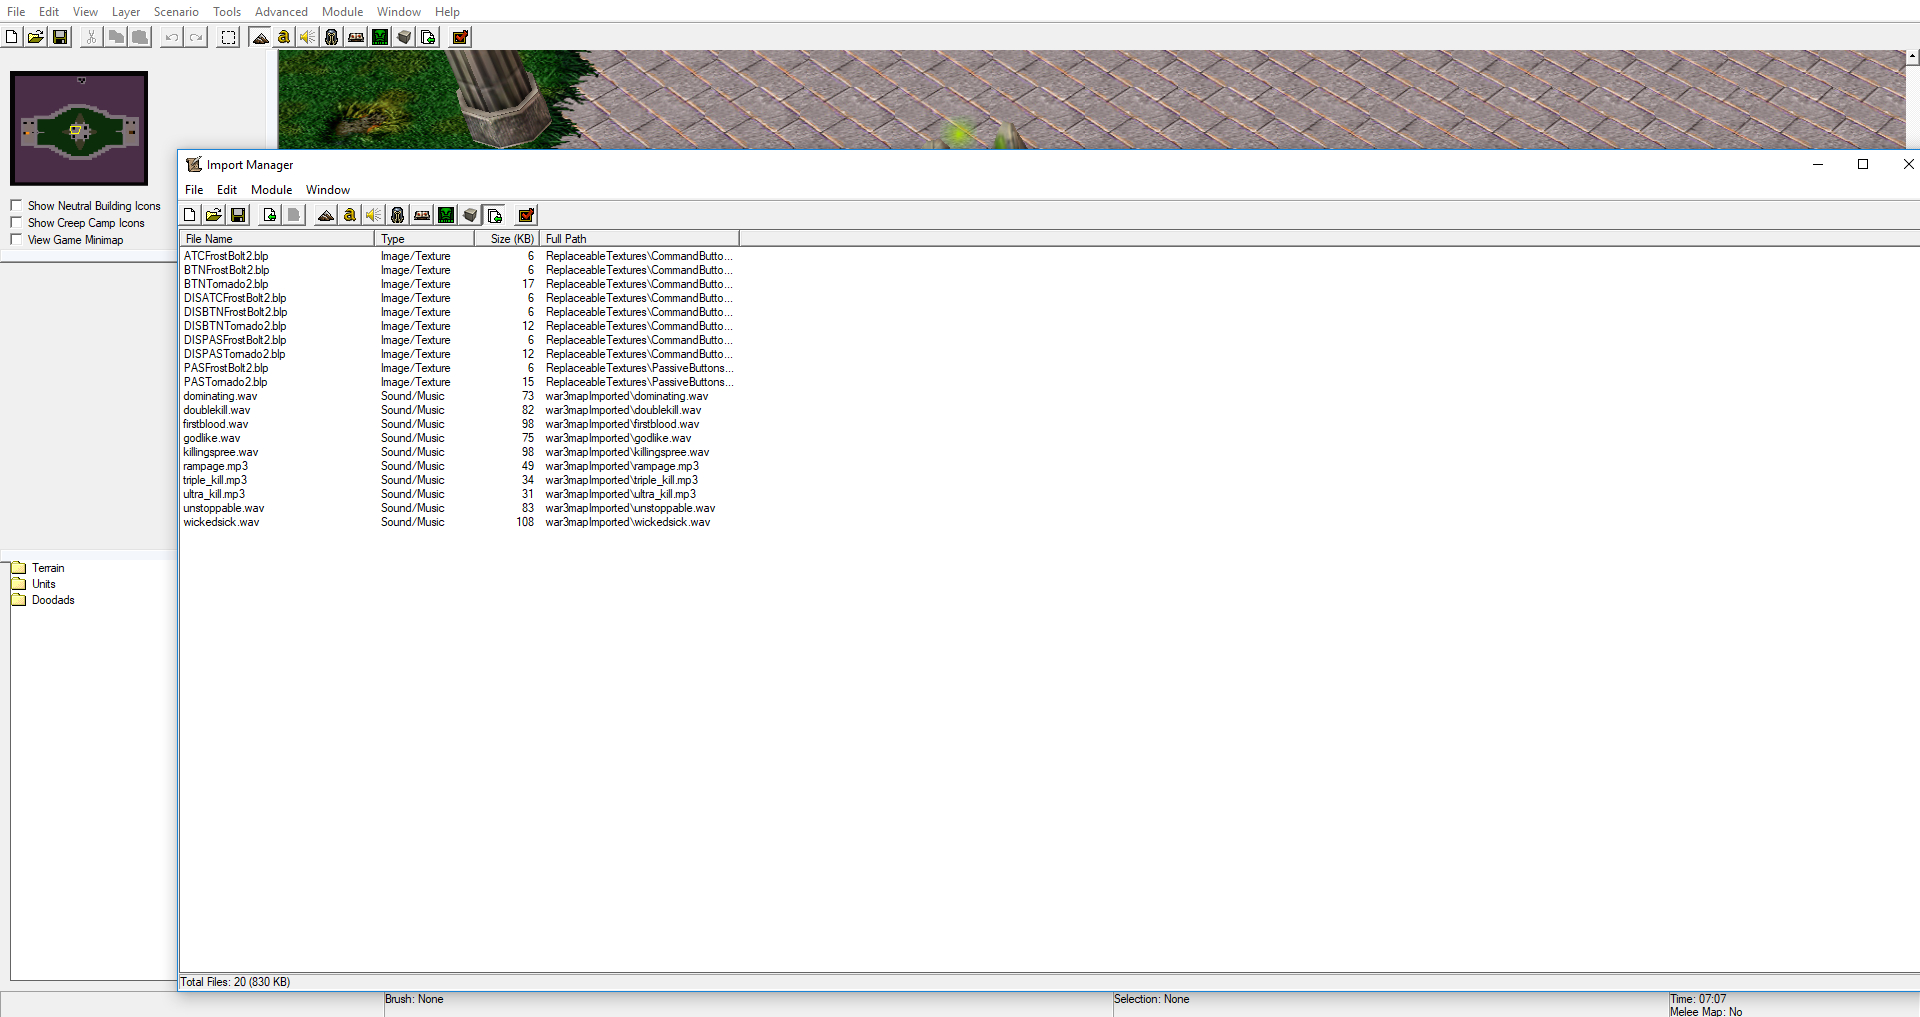This screenshot has width=1920, height=1017.
Task: Click Save icon in Import Manager toolbar
Action: (x=238, y=215)
